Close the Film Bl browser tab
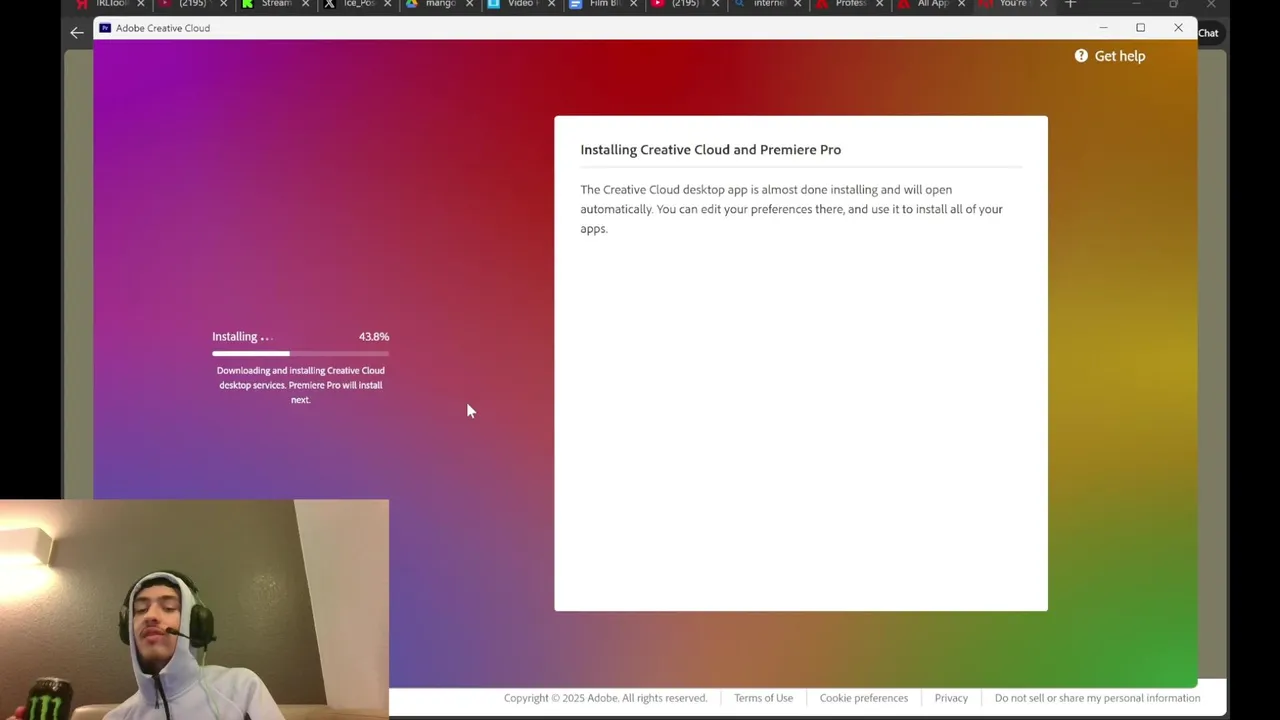The width and height of the screenshot is (1280, 720). click(x=633, y=4)
